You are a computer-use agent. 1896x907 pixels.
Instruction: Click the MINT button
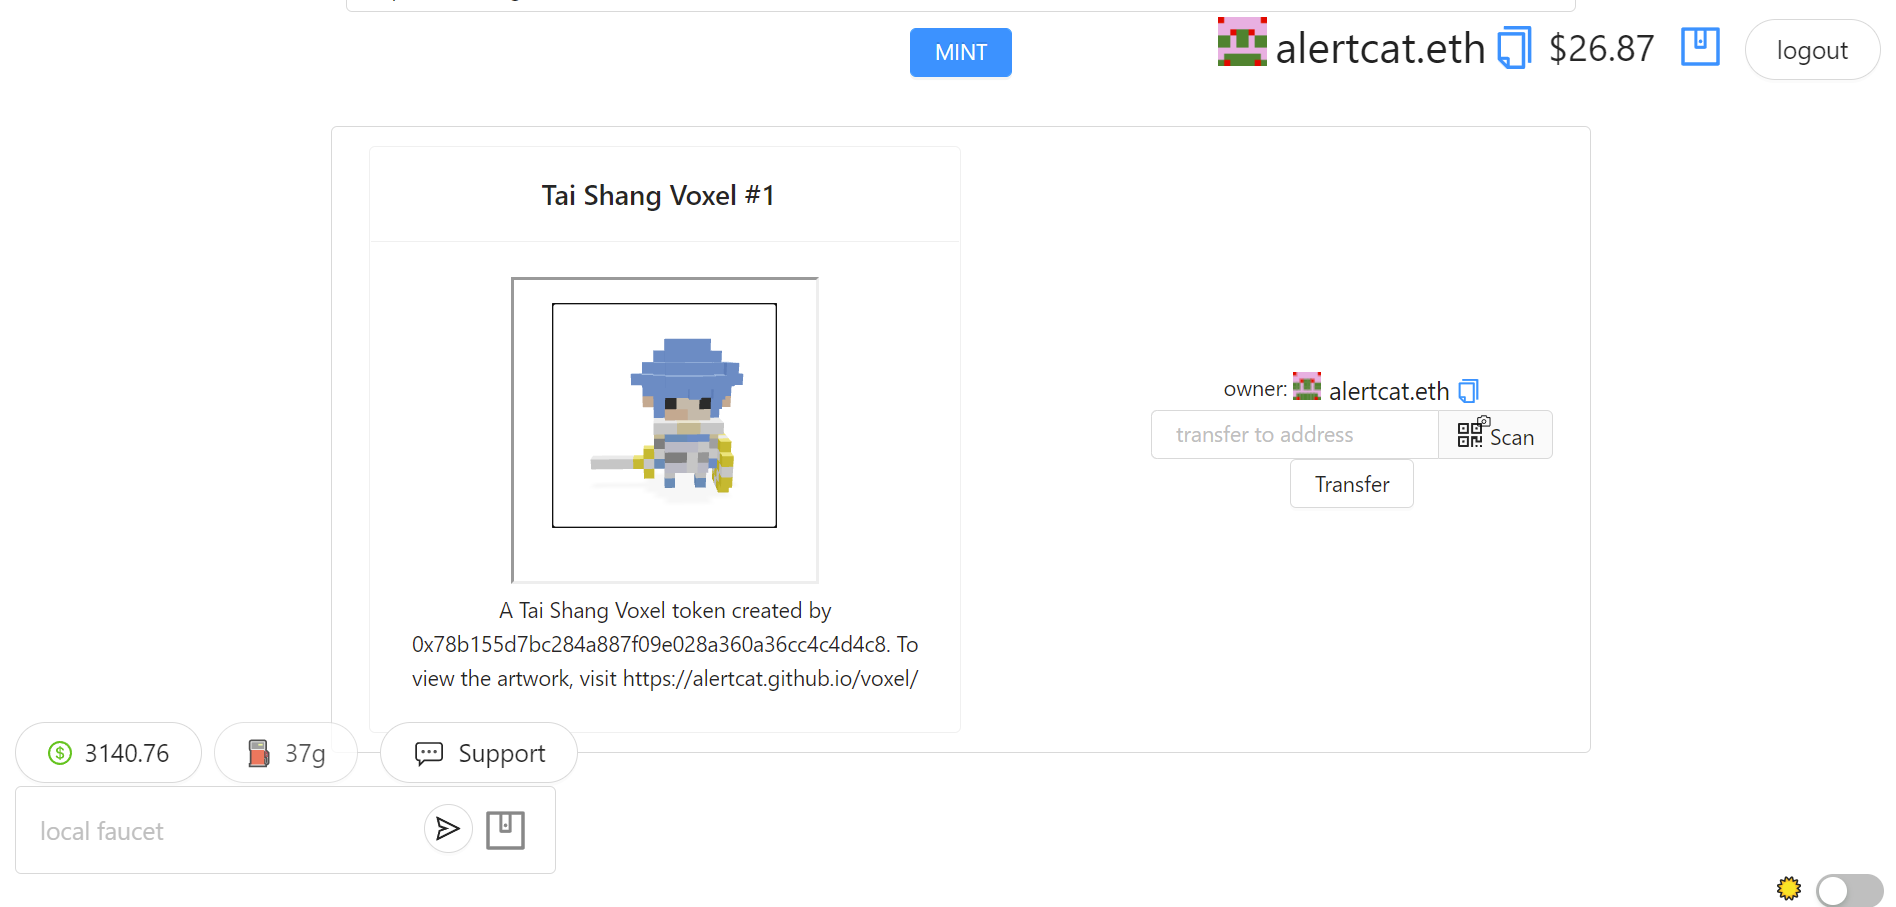[x=961, y=52]
